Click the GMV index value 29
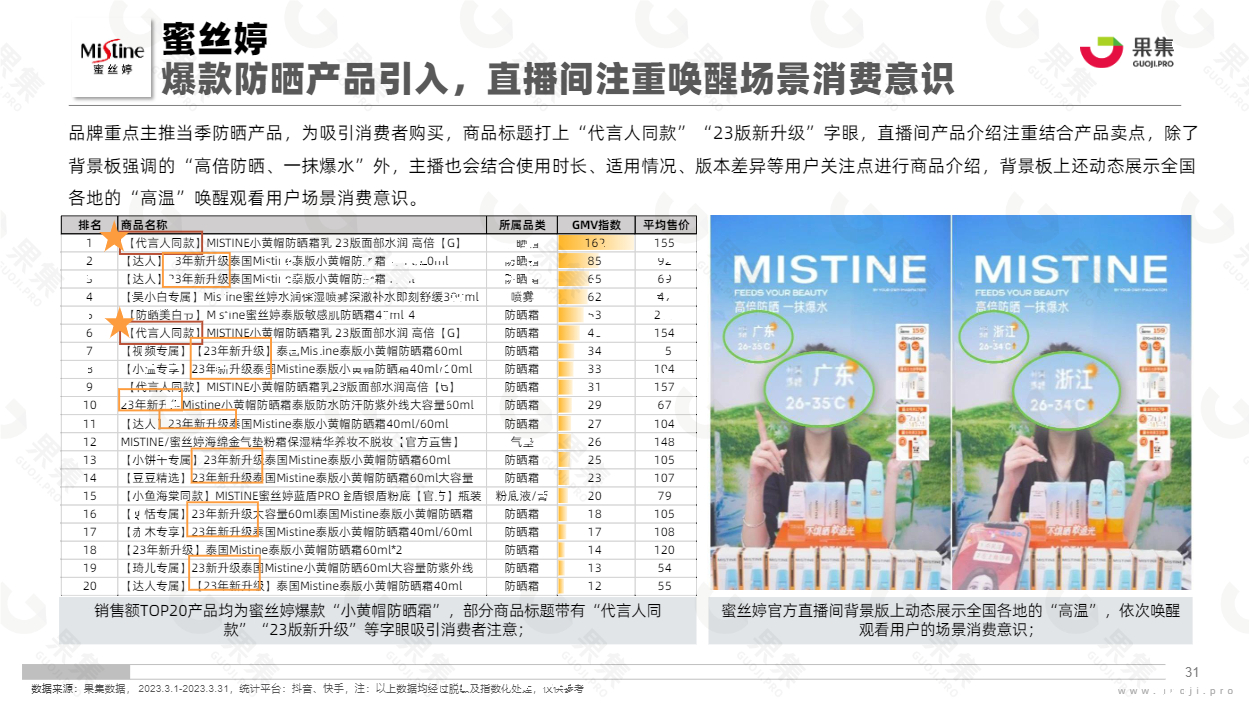 (x=595, y=405)
